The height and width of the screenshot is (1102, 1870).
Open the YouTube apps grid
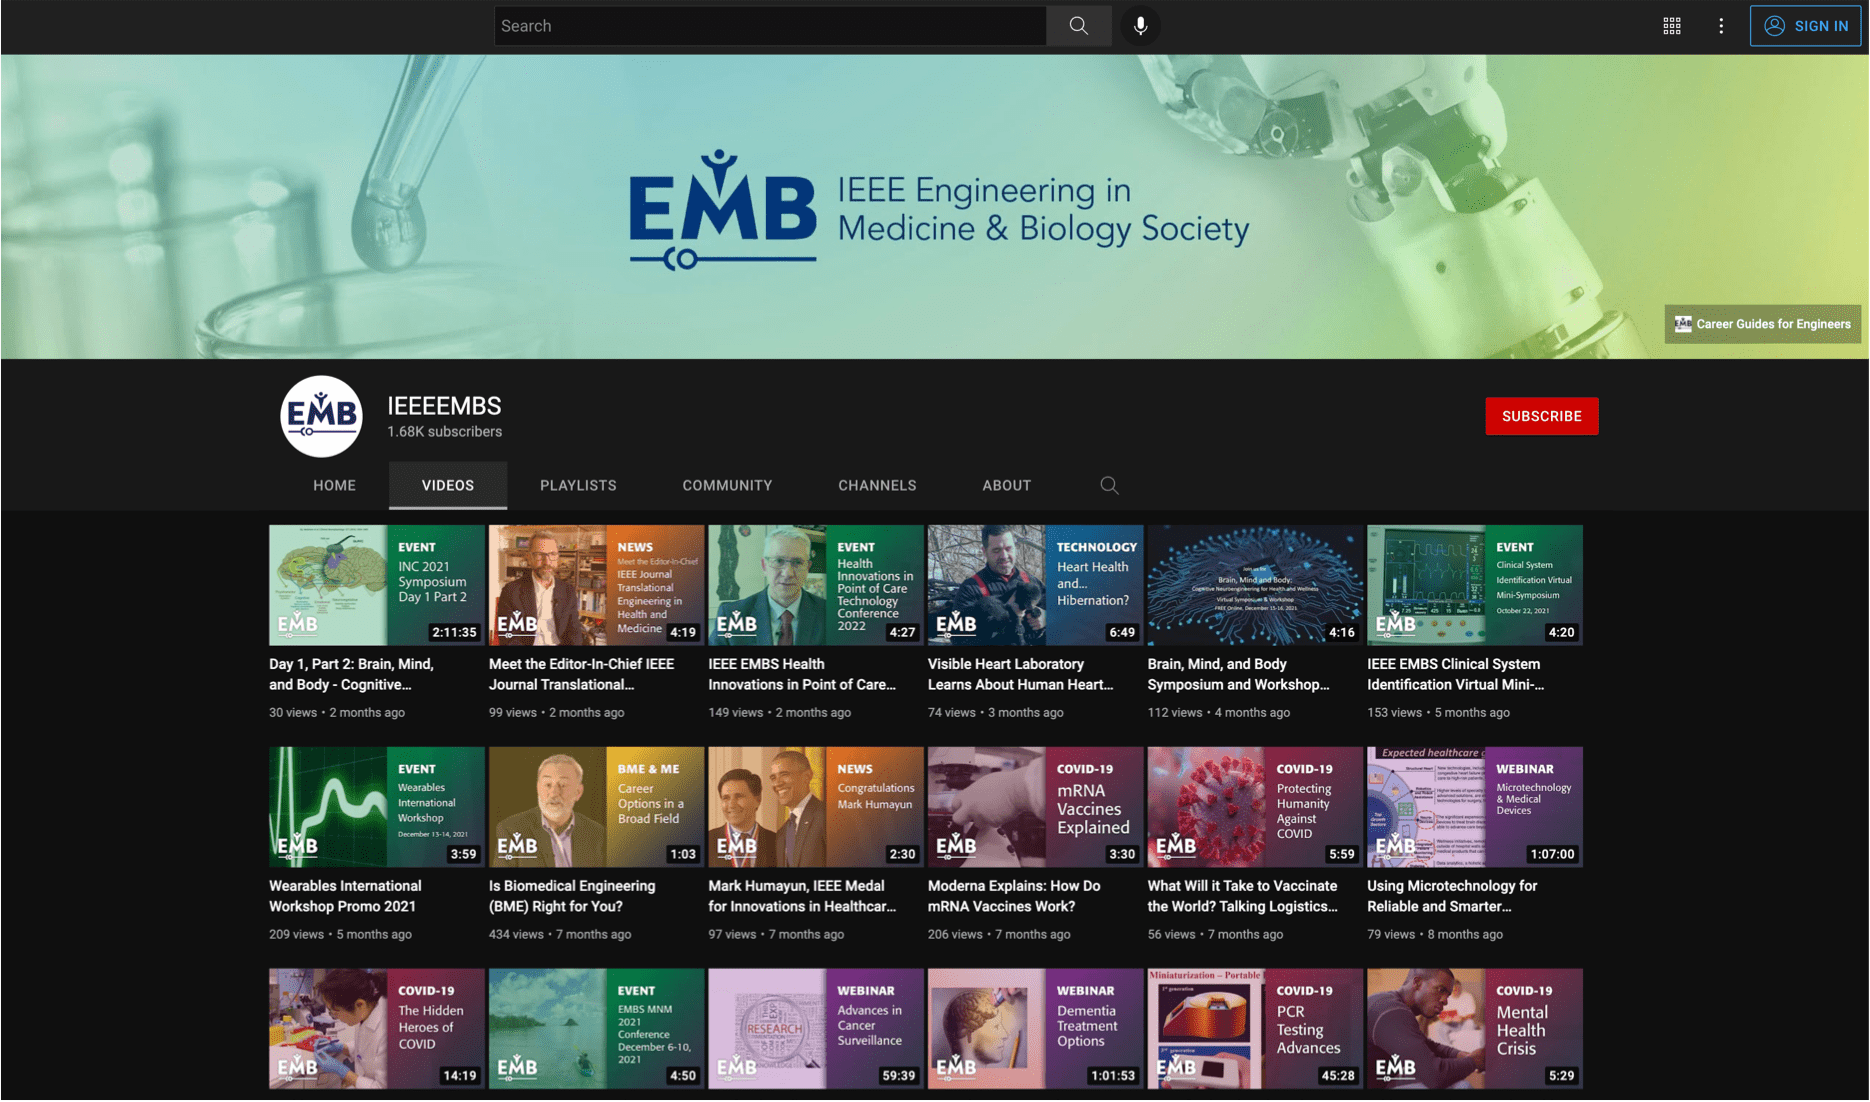[x=1671, y=26]
